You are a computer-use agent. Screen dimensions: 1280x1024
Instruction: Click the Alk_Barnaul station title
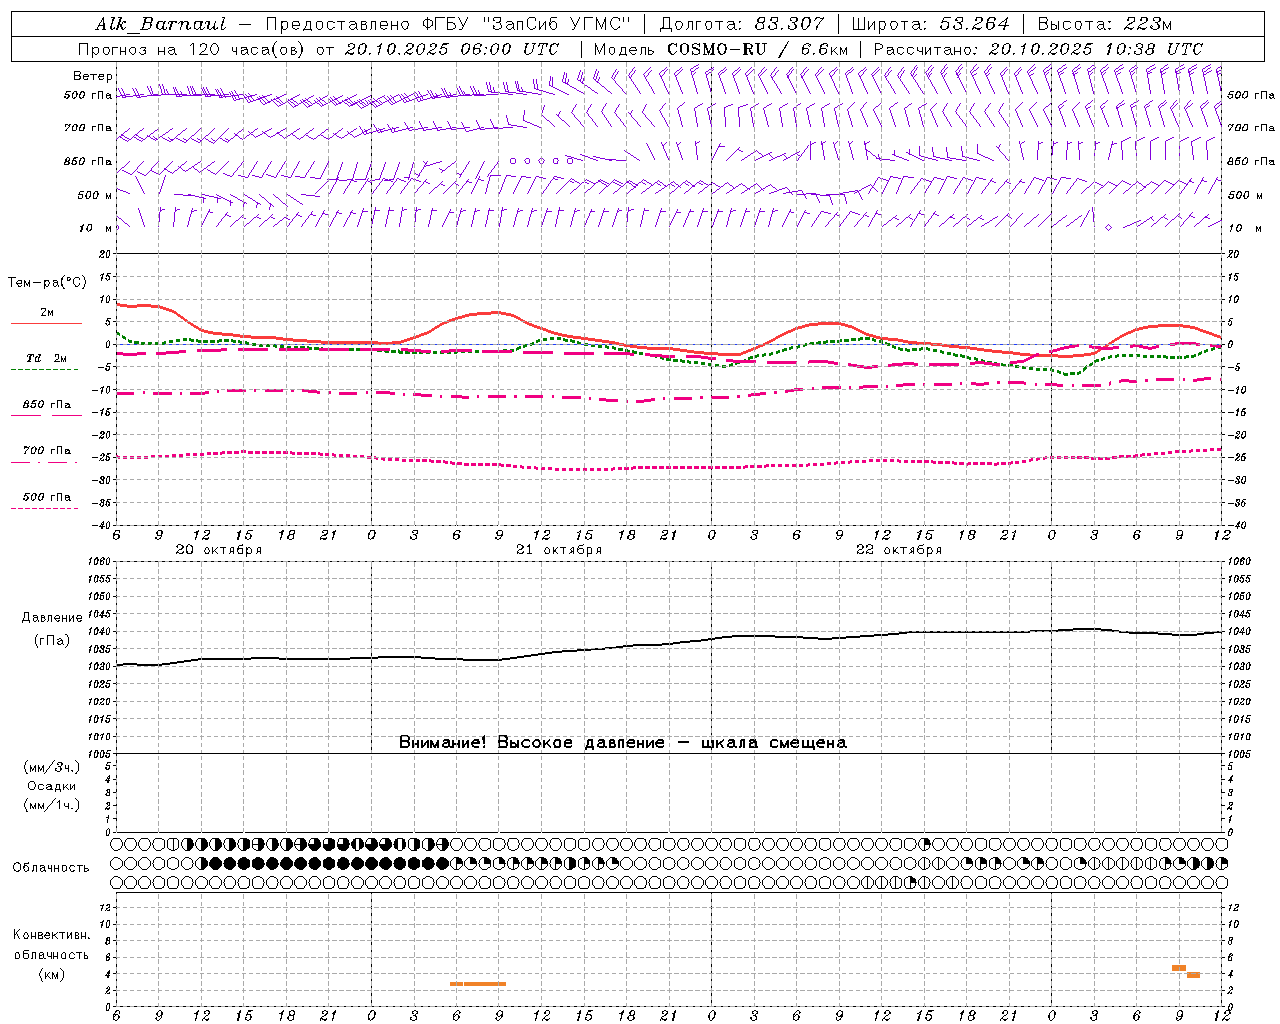[x=161, y=24]
